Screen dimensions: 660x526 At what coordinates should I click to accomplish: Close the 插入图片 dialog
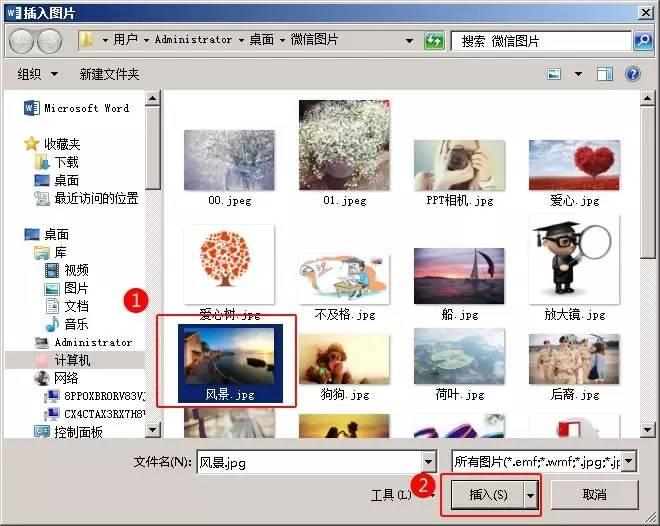646,13
